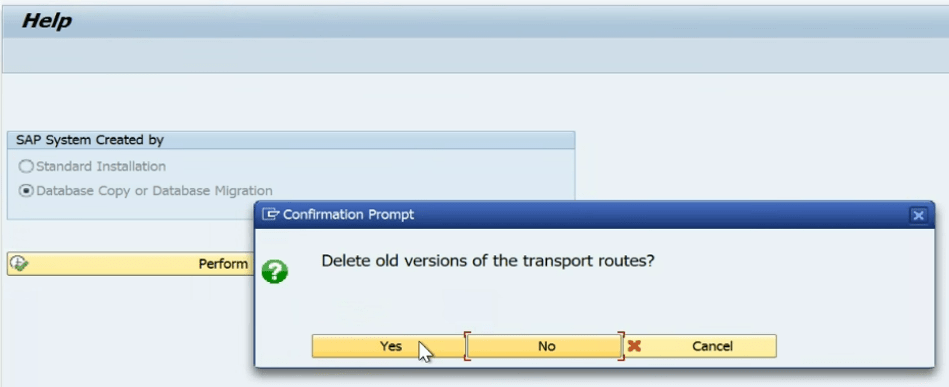Image resolution: width=949 pixels, height=387 pixels.
Task: Click the transport routes question text
Action: (x=488, y=261)
